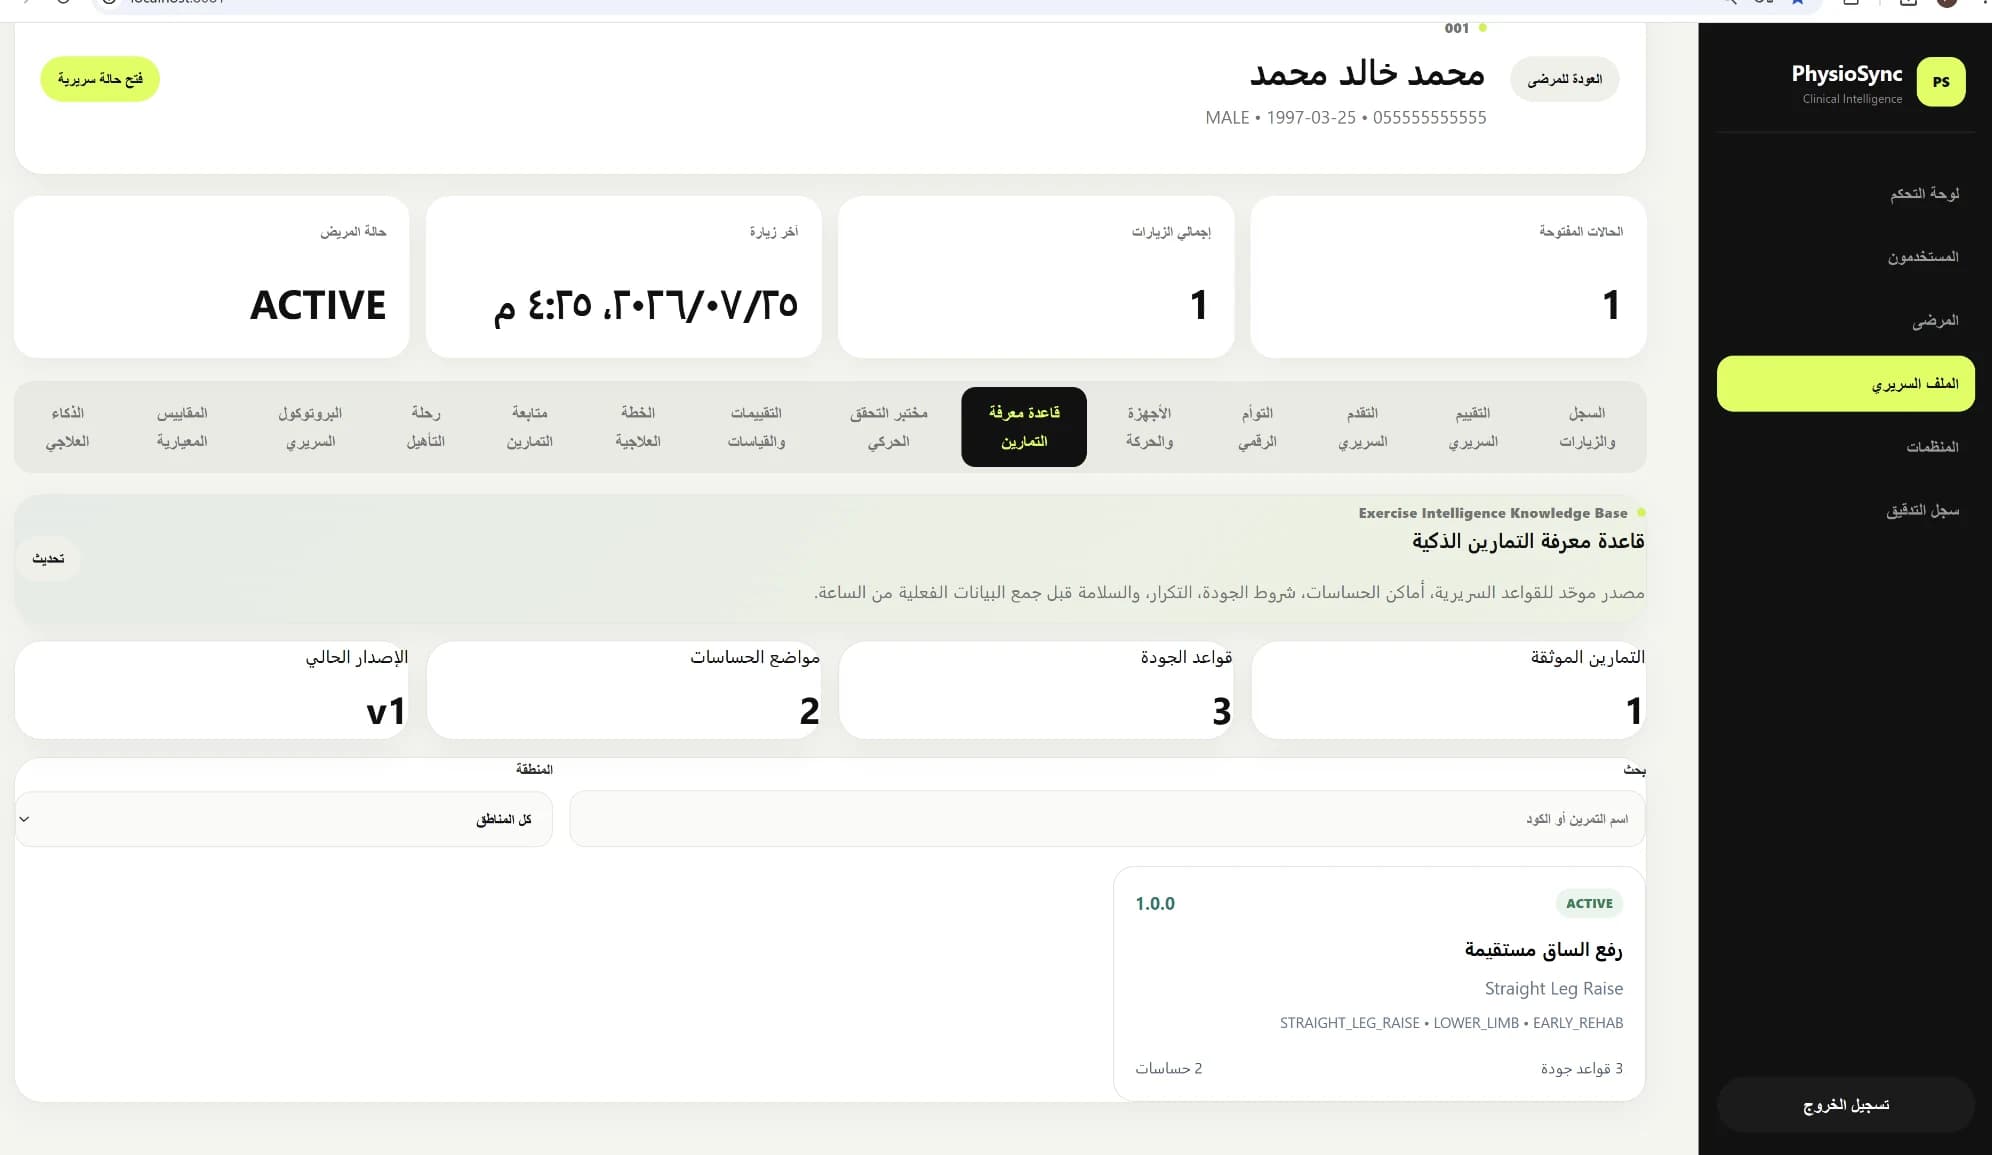The height and width of the screenshot is (1155, 1992).
Task: Click the STRAIGHT_LEG_RAISE code tags line
Action: point(1451,1023)
